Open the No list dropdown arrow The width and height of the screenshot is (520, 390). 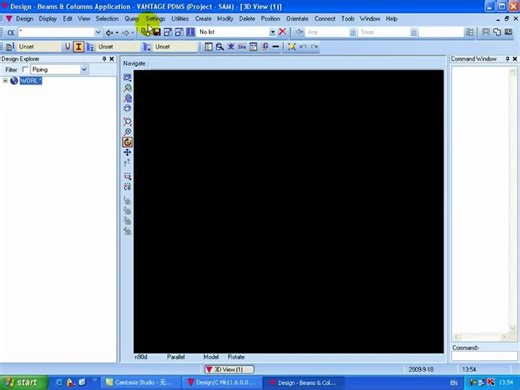(x=272, y=32)
